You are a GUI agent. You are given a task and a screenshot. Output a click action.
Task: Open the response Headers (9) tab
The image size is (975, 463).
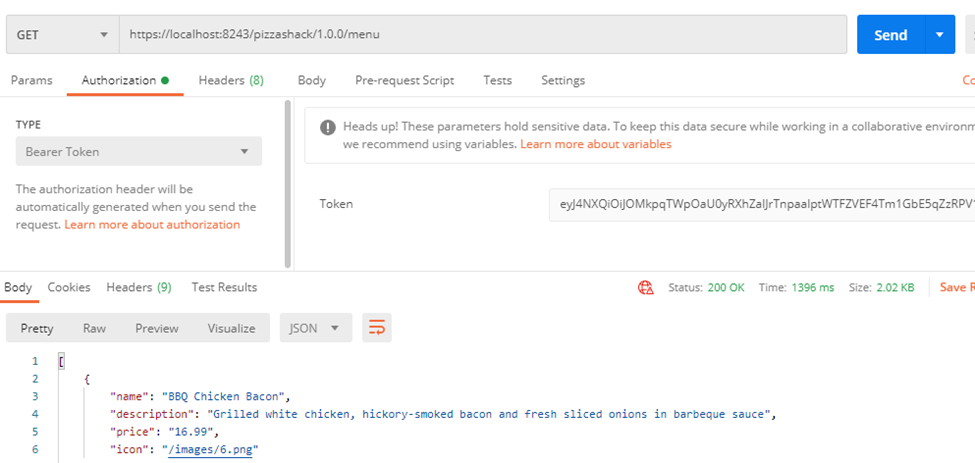139,287
